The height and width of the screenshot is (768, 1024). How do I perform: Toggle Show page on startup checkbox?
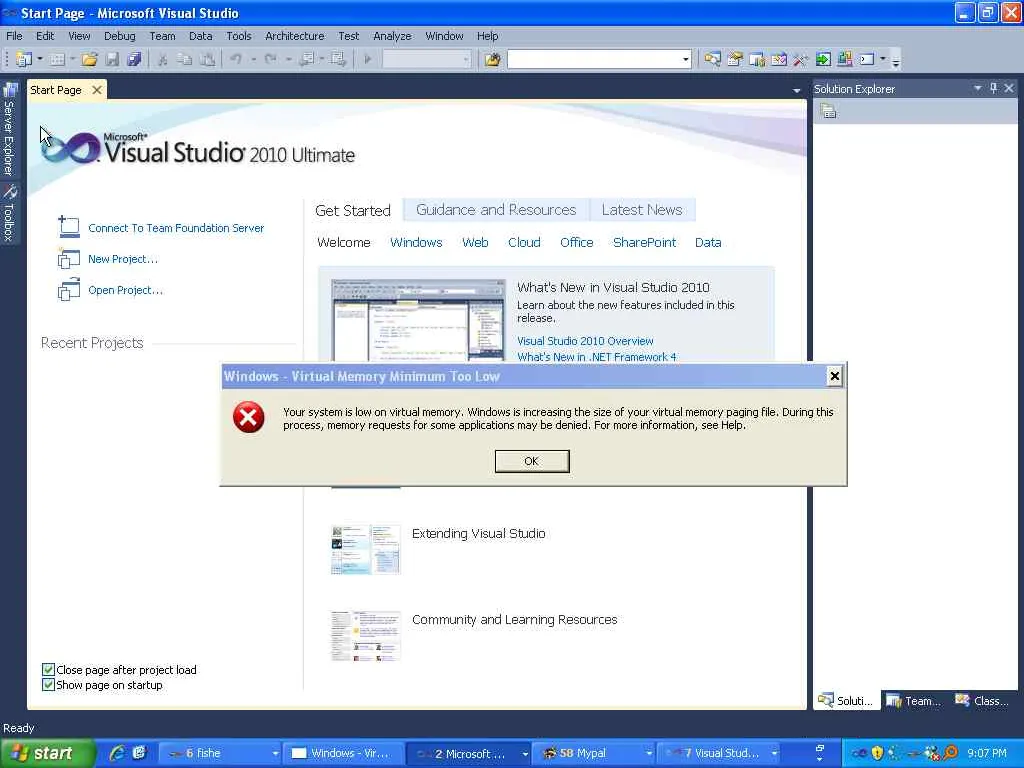[x=48, y=684]
